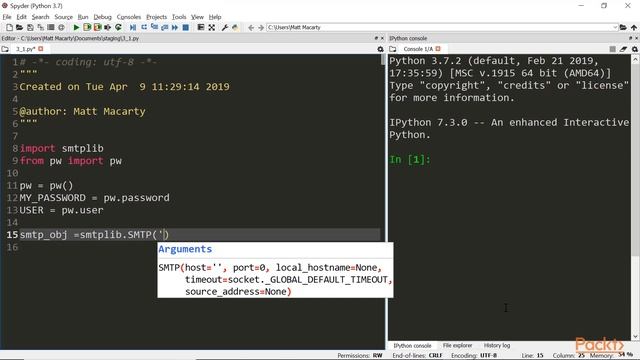Click the In [1]: console prompt
Viewport: 640px width, 360px height.
[x=409, y=160]
